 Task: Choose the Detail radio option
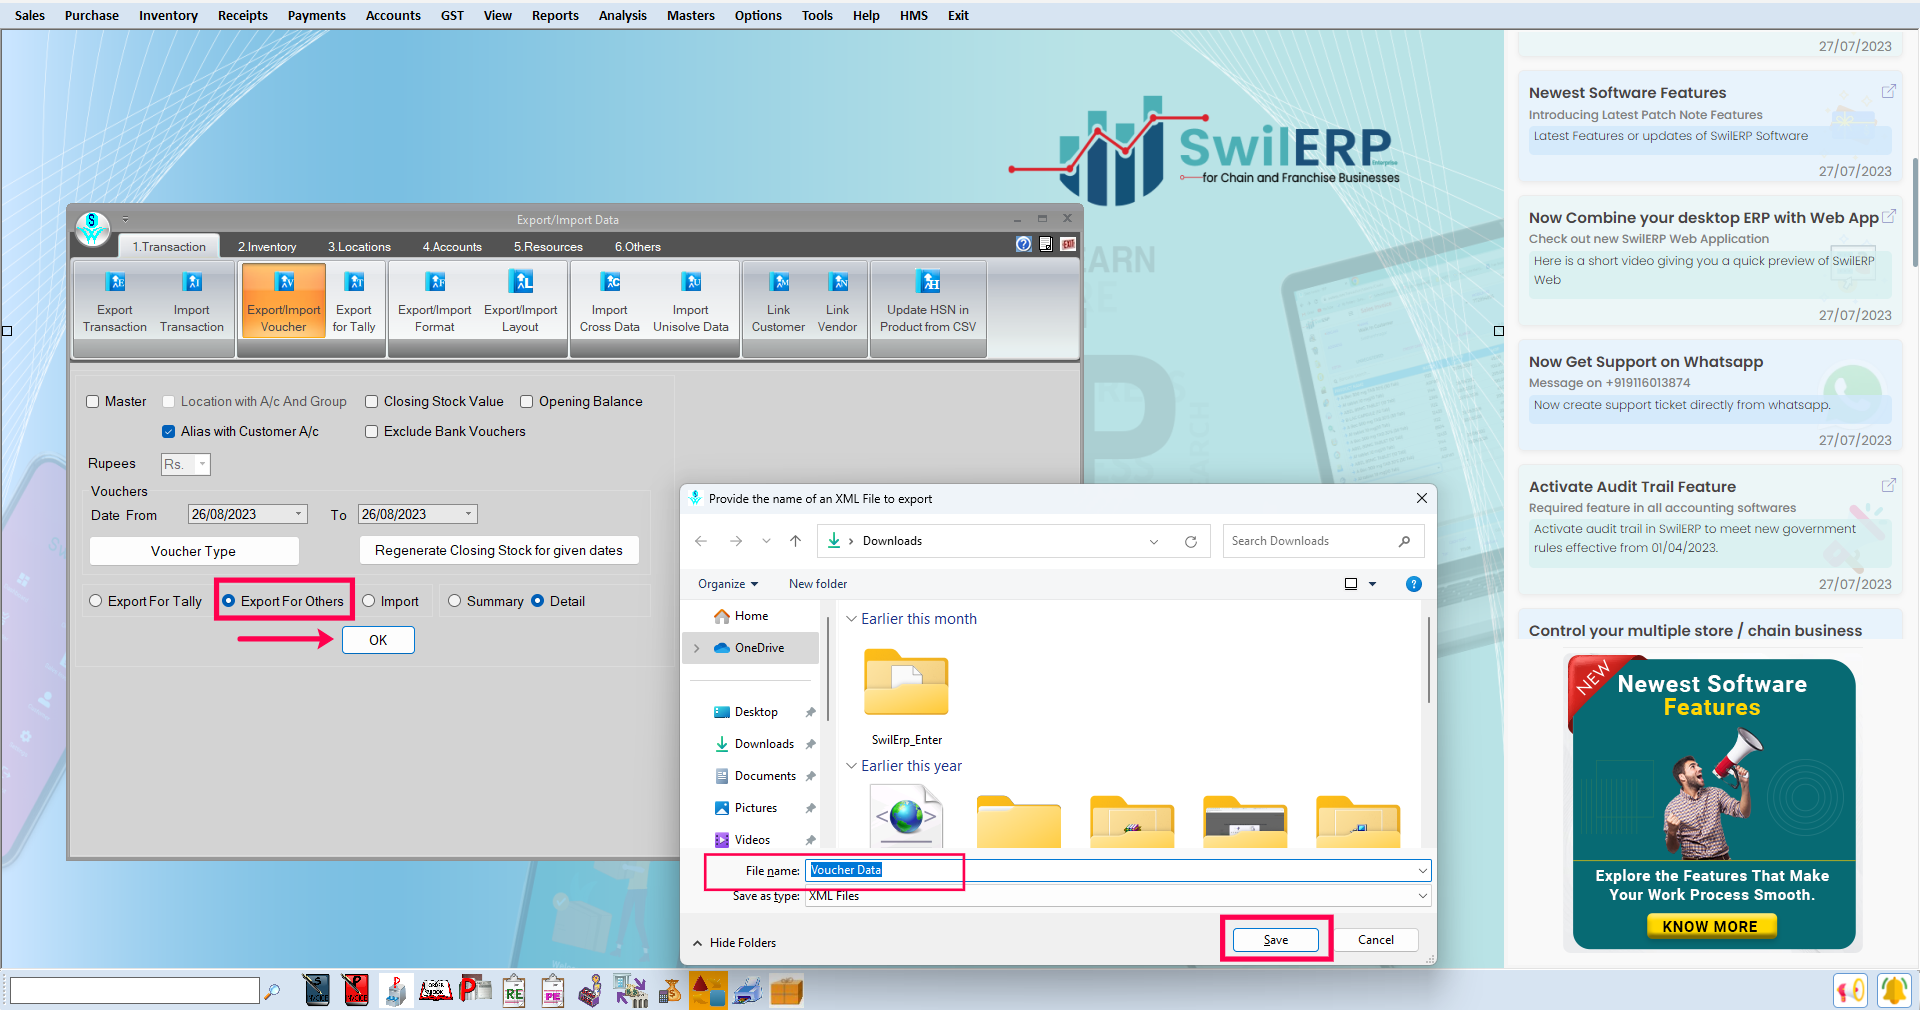(538, 601)
